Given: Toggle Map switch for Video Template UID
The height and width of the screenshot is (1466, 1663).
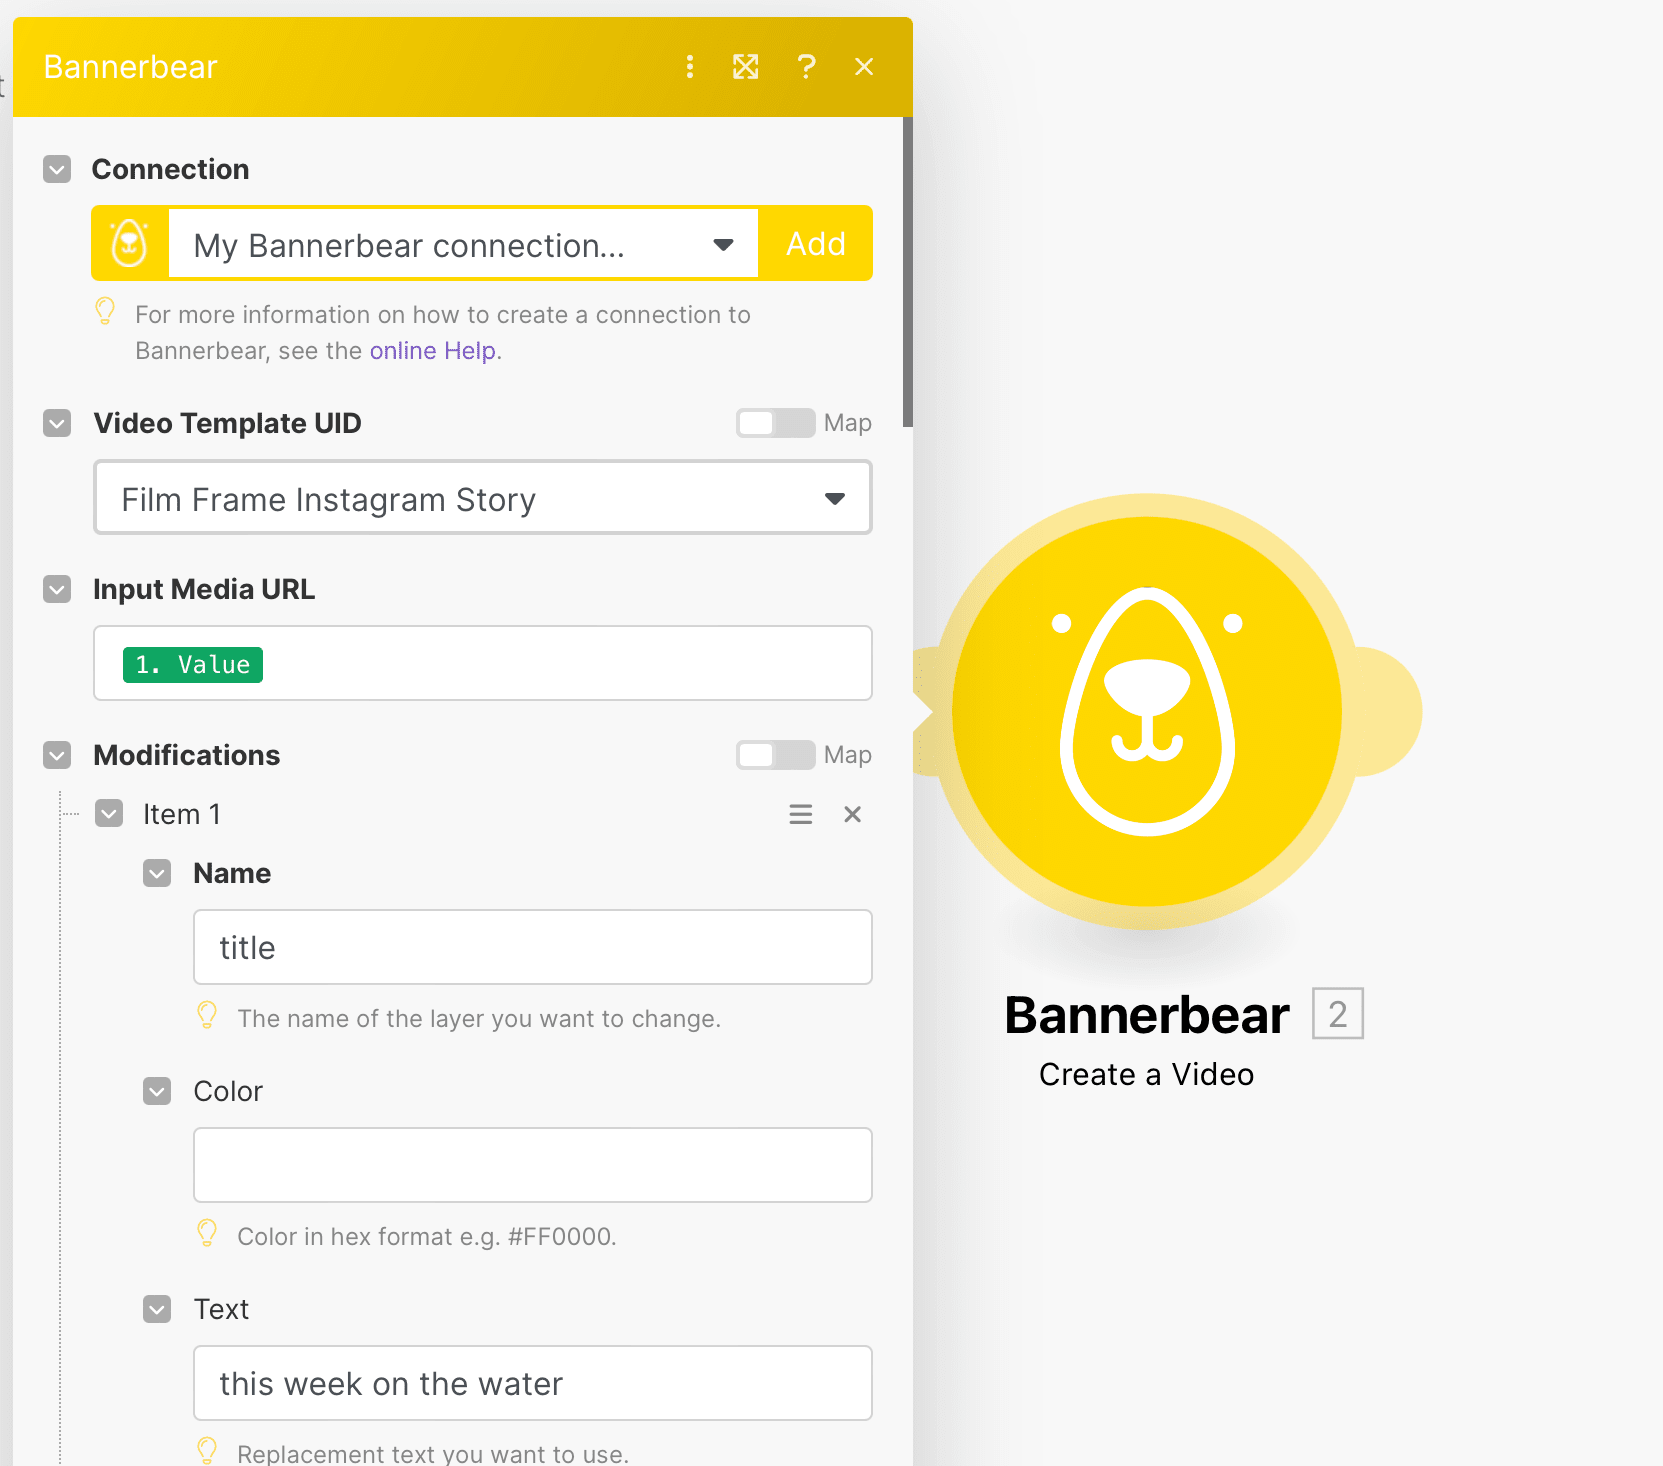Looking at the screenshot, I should coord(775,423).
